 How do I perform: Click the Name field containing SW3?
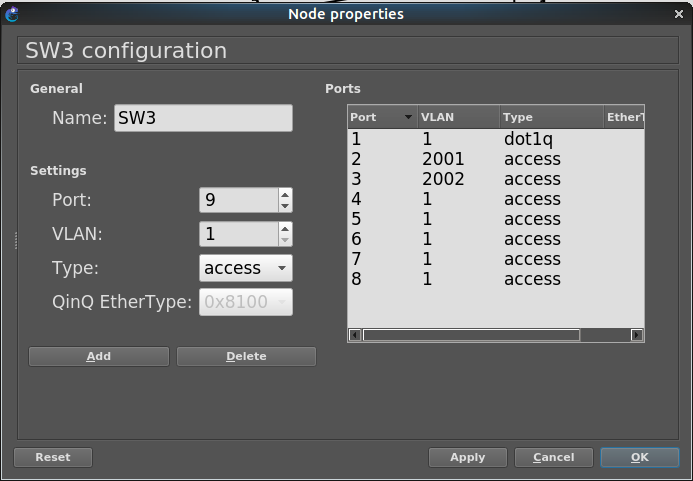pos(203,118)
